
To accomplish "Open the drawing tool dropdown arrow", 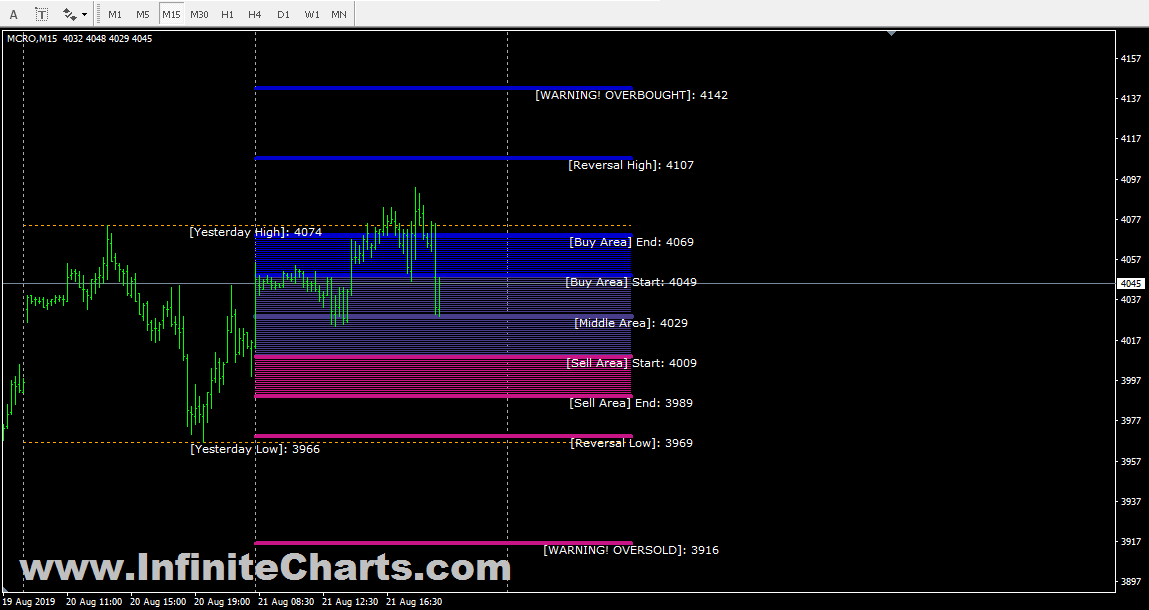I will click(x=84, y=14).
